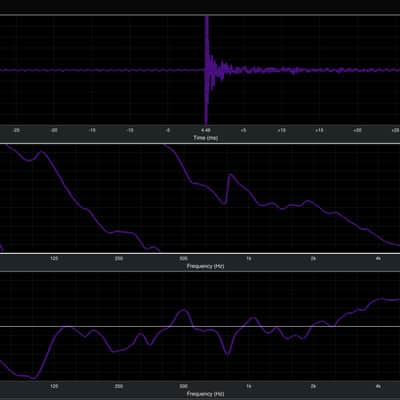Click the horizontal 0 dB line in magnitude plot

200,326
